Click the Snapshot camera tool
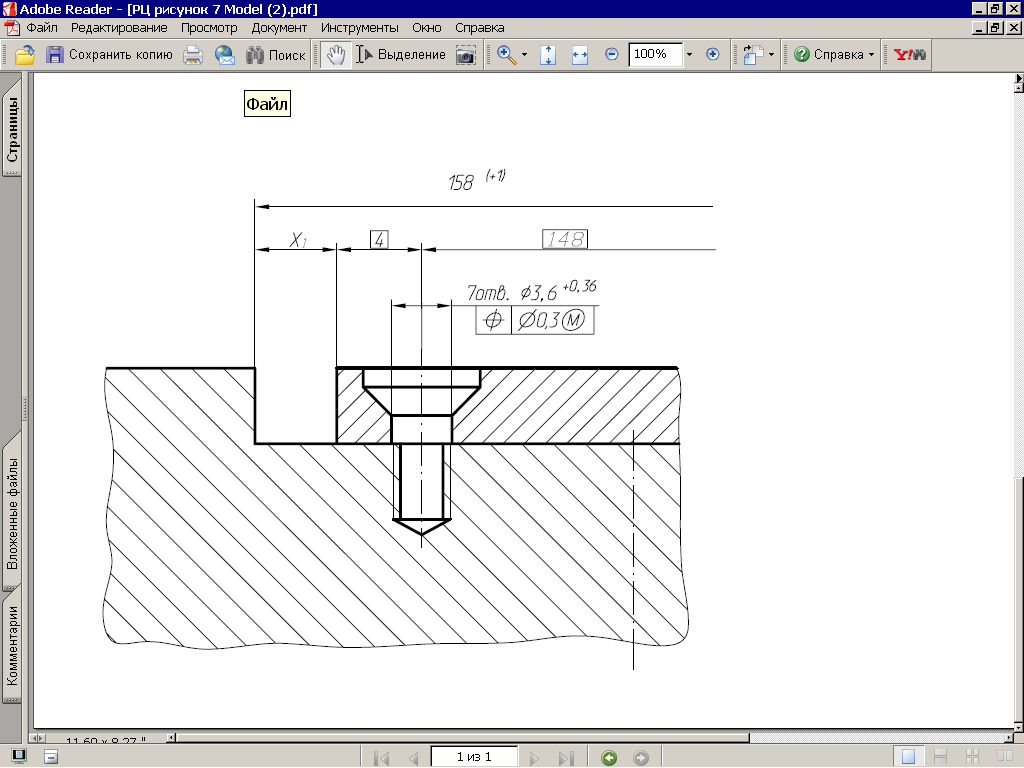Image resolution: width=1024 pixels, height=768 pixels. (465, 55)
